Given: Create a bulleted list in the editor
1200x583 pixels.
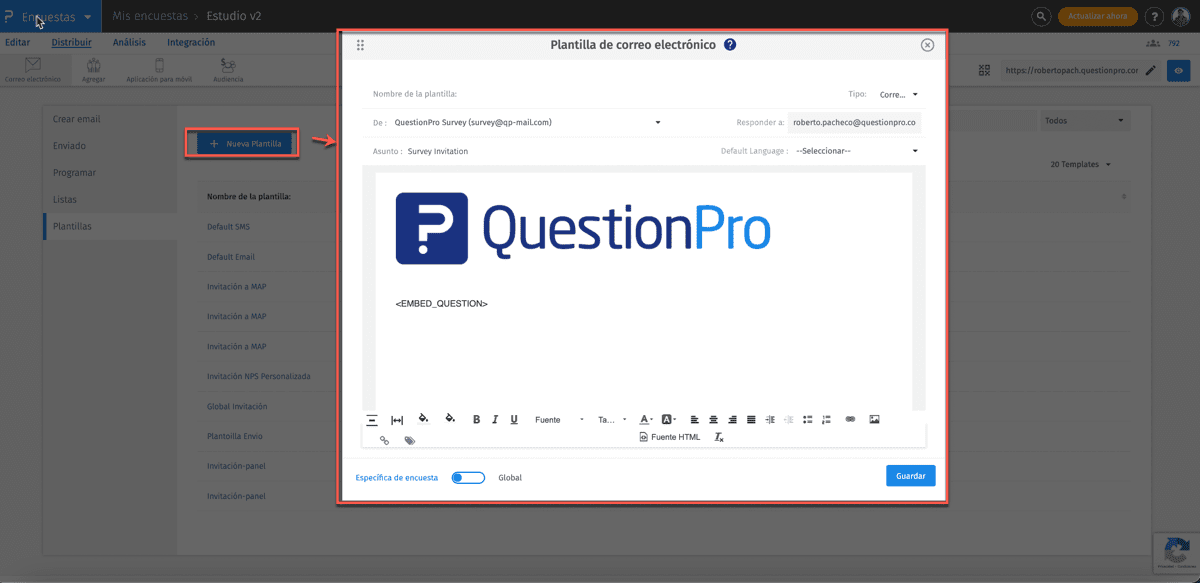Looking at the screenshot, I should [x=807, y=419].
